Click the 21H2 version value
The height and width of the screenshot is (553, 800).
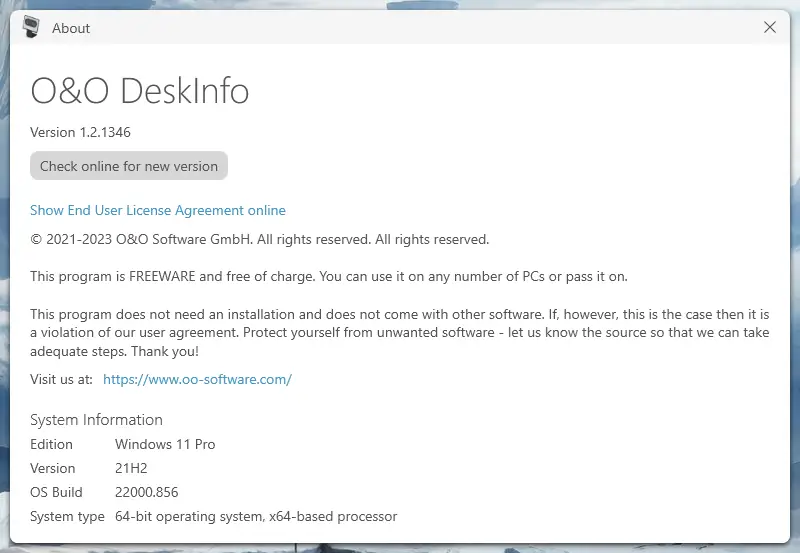[x=131, y=468]
